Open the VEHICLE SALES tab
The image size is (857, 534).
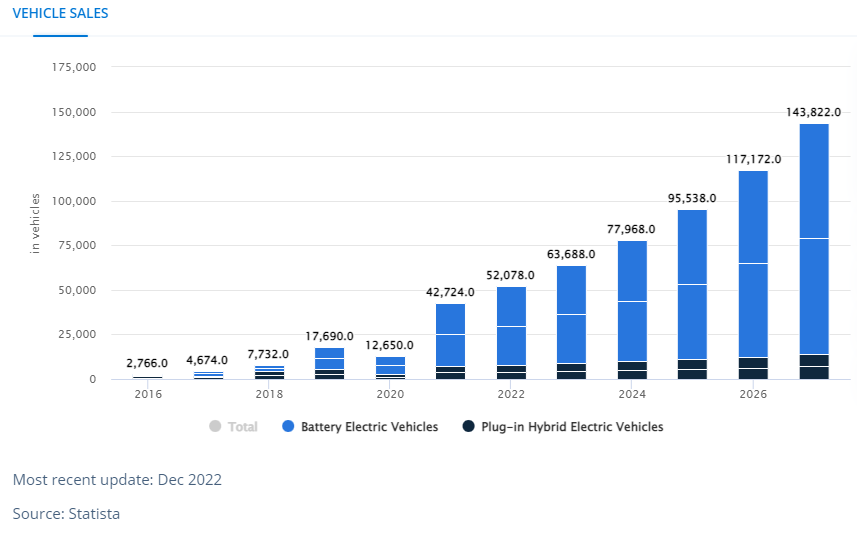pos(60,14)
